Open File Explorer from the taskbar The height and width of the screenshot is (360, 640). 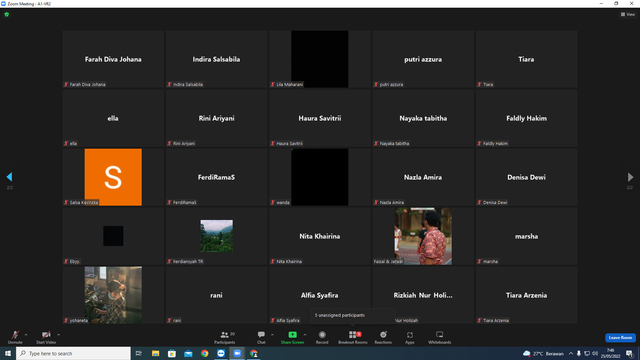pos(156,353)
